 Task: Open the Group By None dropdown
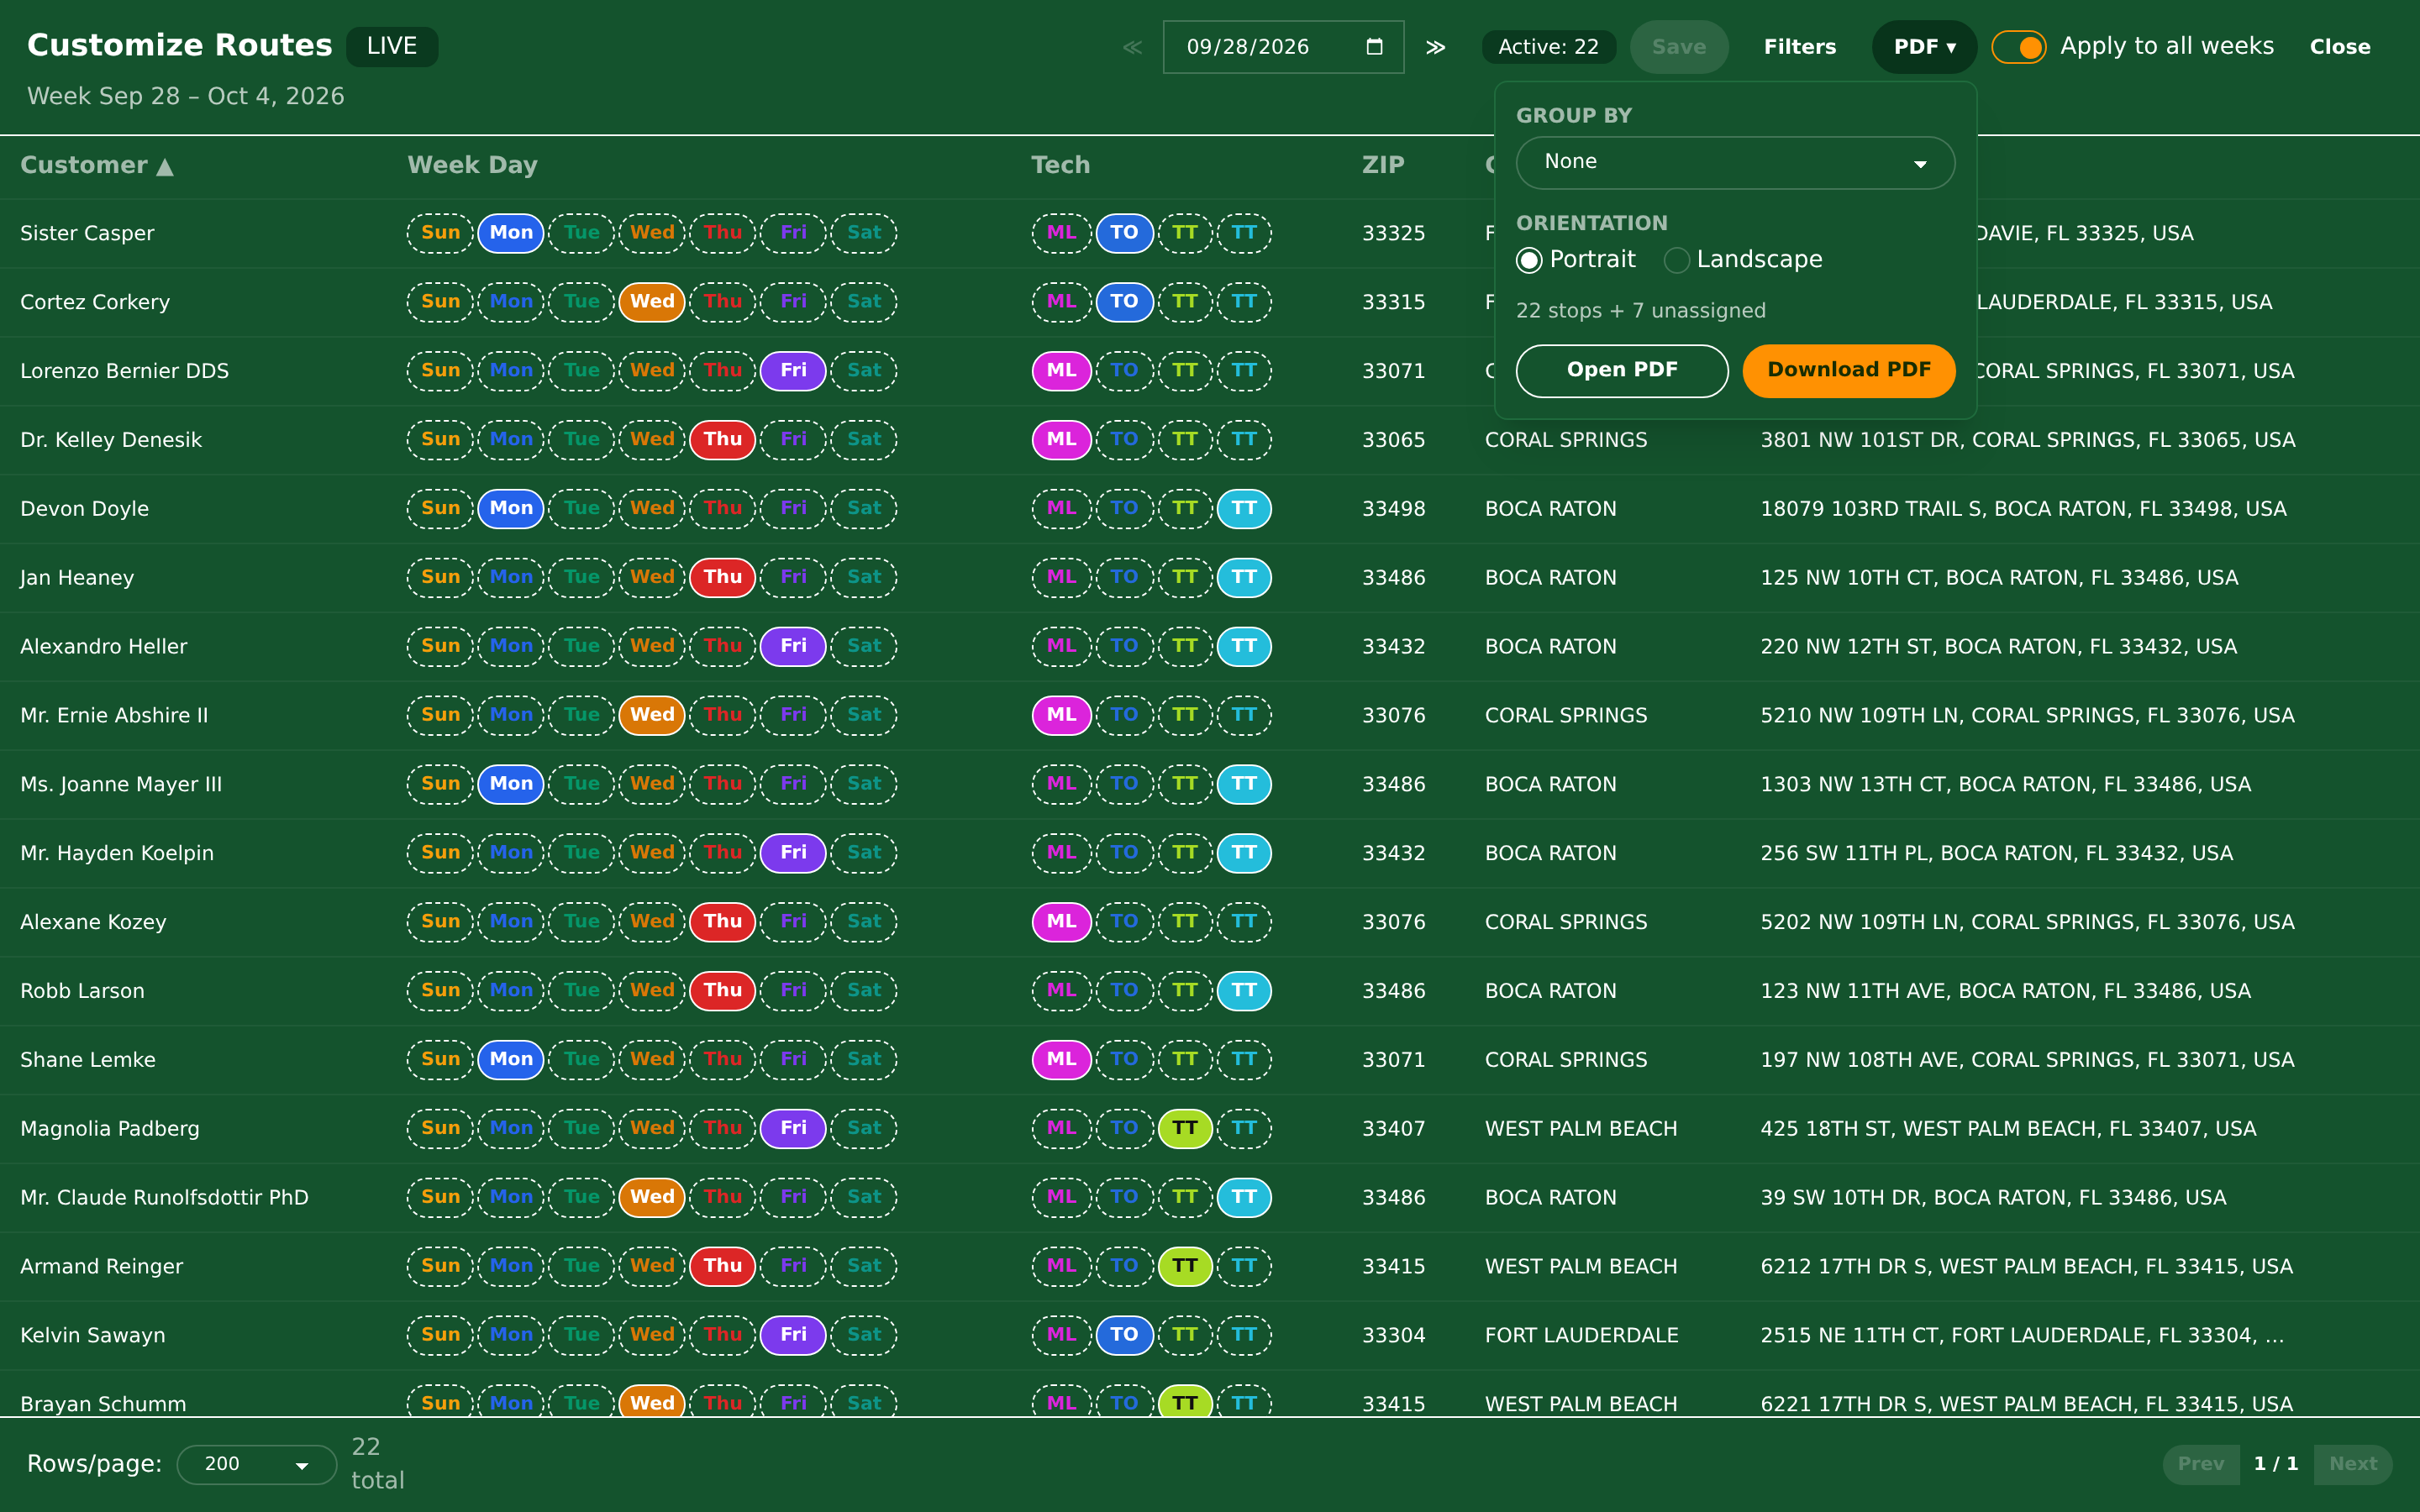pos(1735,163)
